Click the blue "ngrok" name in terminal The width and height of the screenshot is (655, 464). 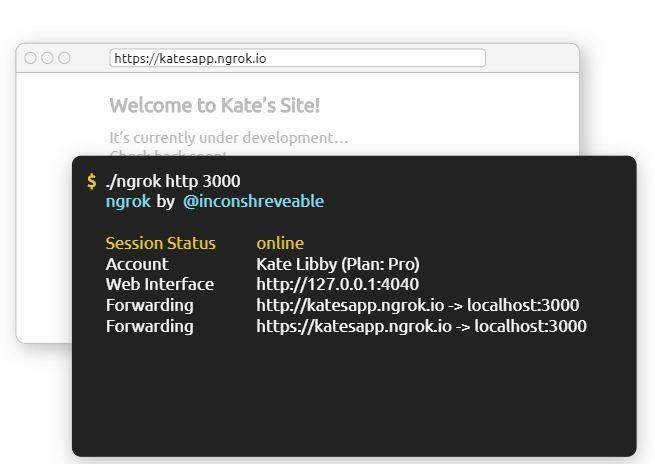[128, 201]
